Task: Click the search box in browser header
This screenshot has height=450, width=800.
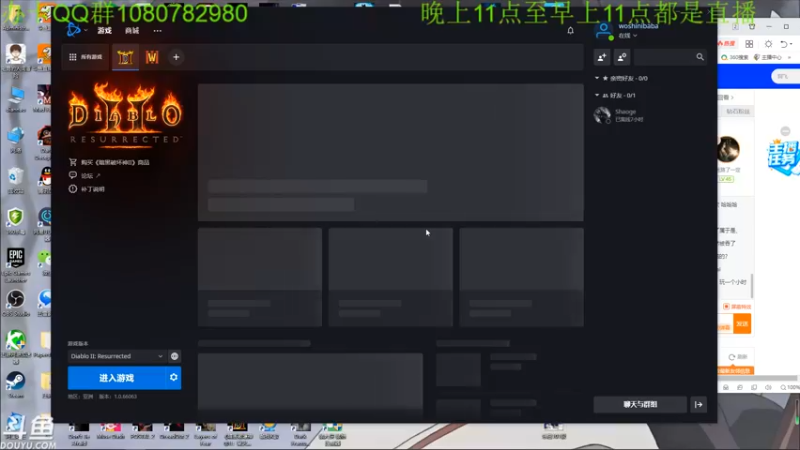Action: click(x=785, y=77)
